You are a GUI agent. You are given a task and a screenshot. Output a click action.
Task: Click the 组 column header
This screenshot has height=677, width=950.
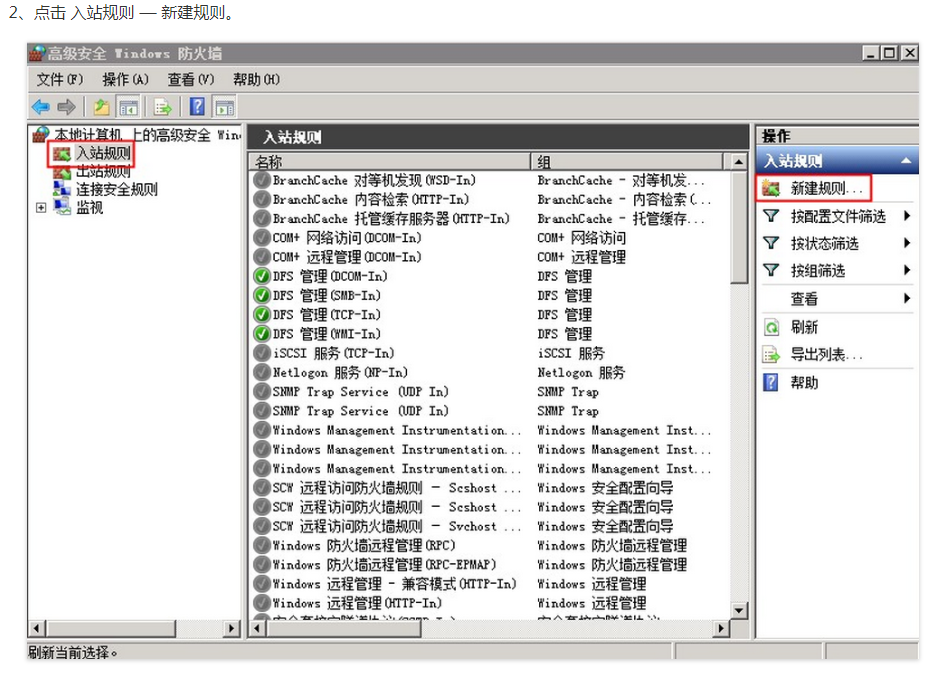click(x=627, y=161)
